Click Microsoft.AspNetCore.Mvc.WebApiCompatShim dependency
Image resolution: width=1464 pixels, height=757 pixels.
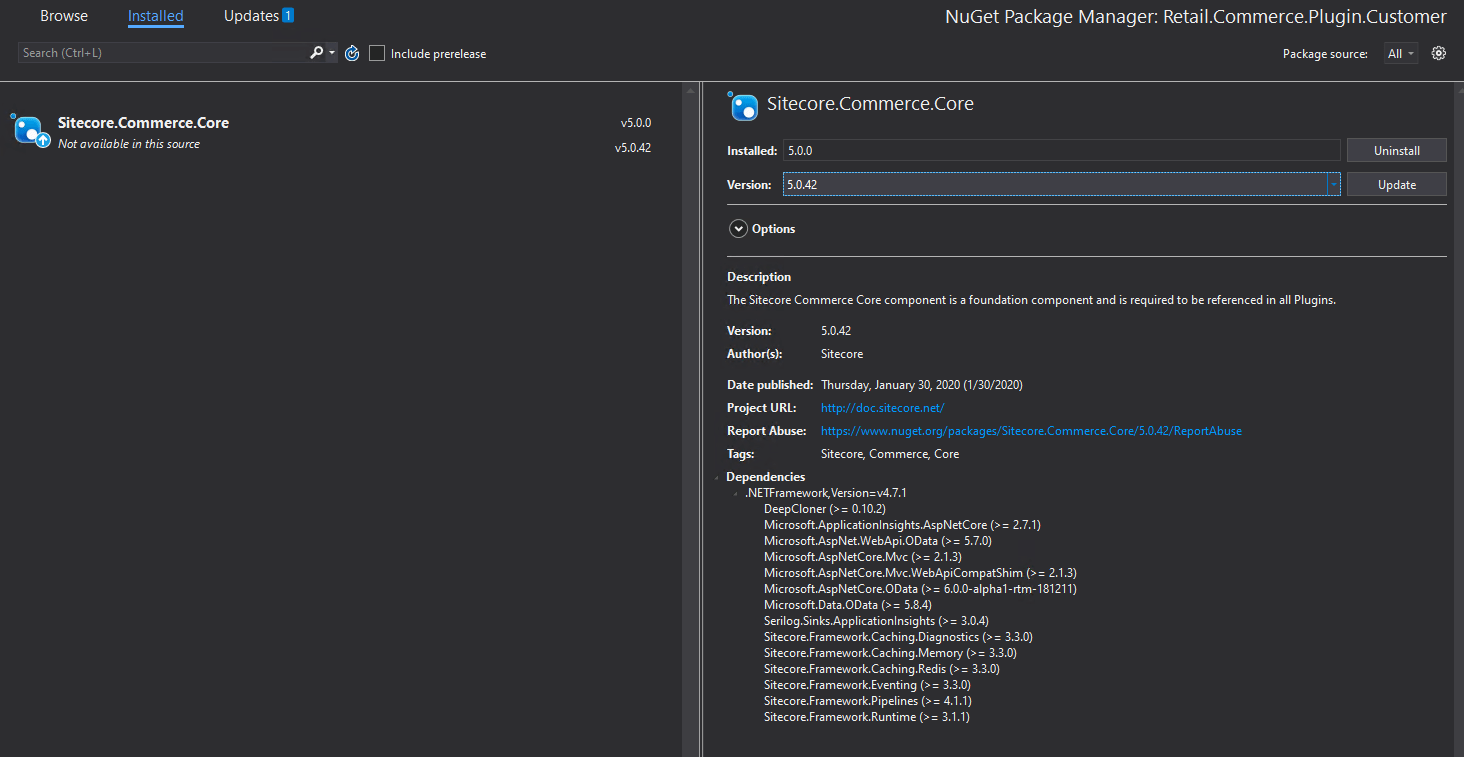[x=920, y=573]
